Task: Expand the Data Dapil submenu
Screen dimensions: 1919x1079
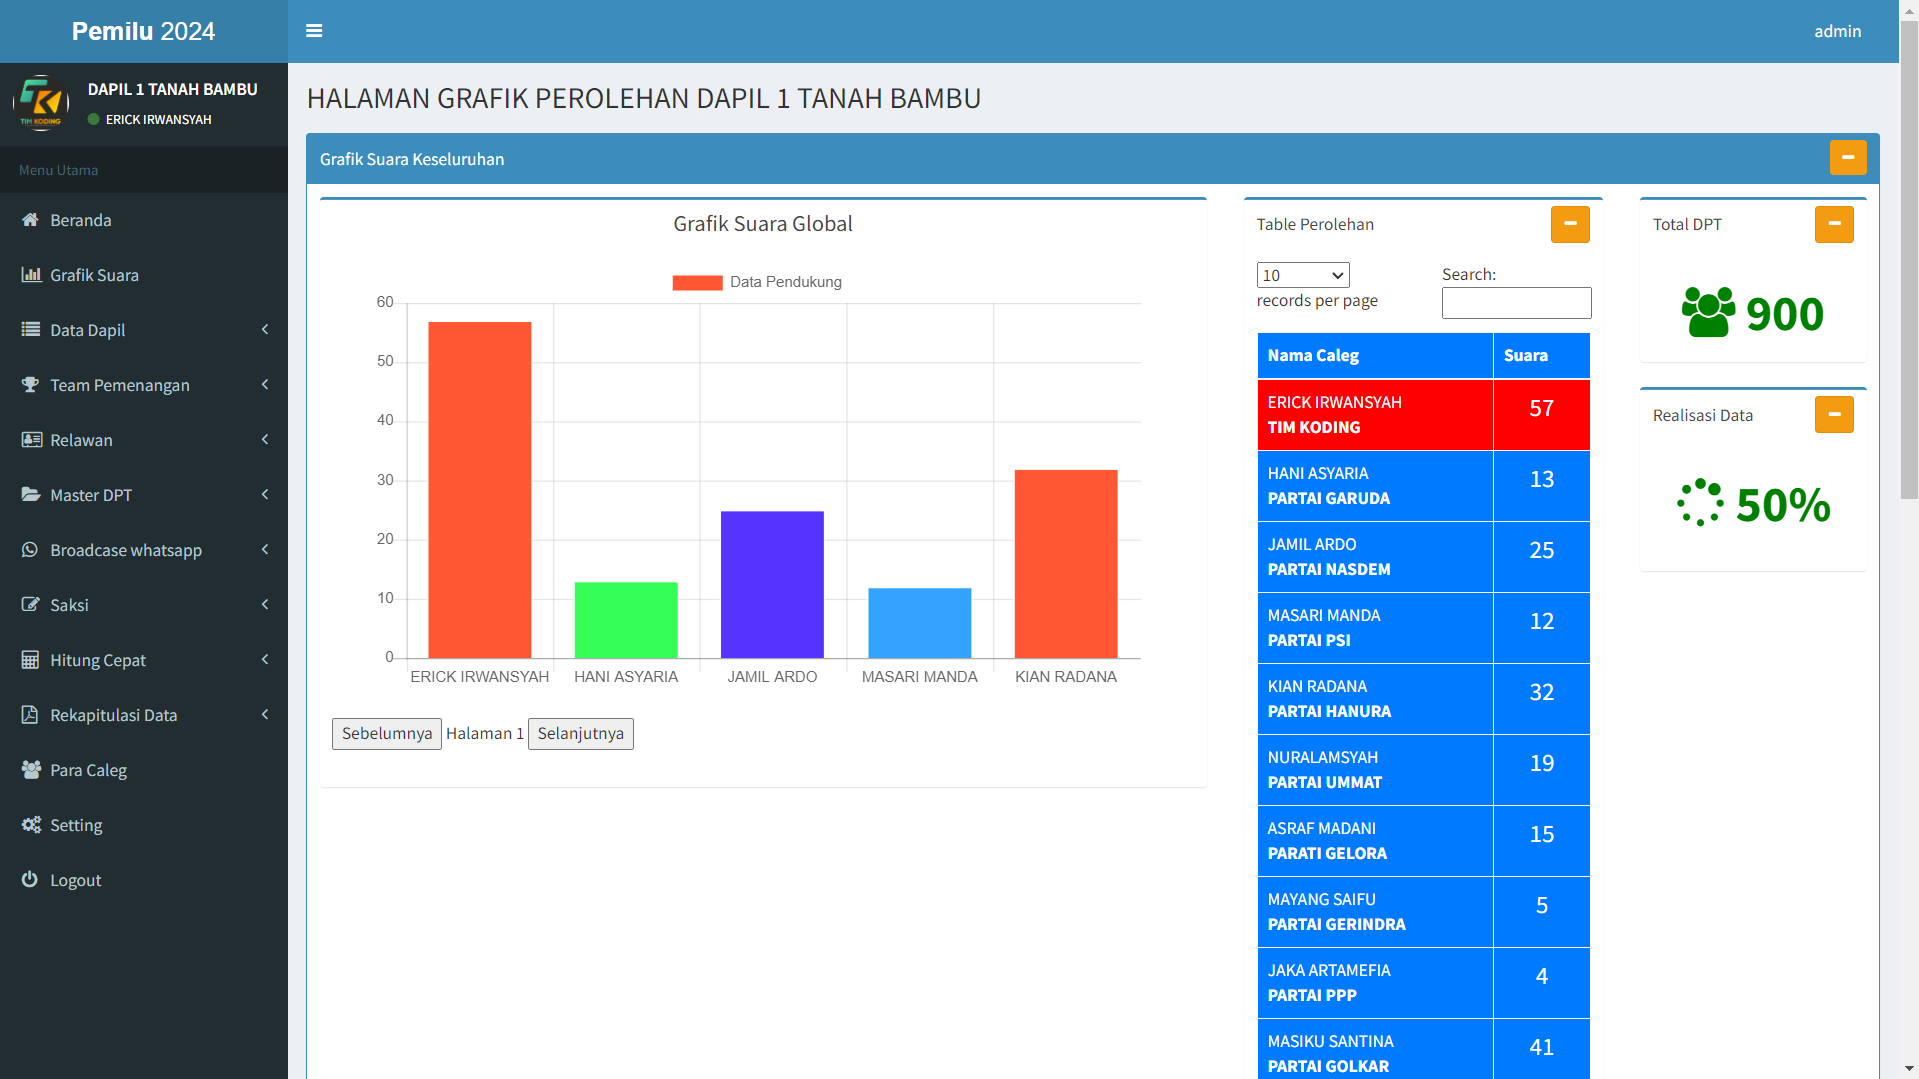Action: tap(264, 330)
